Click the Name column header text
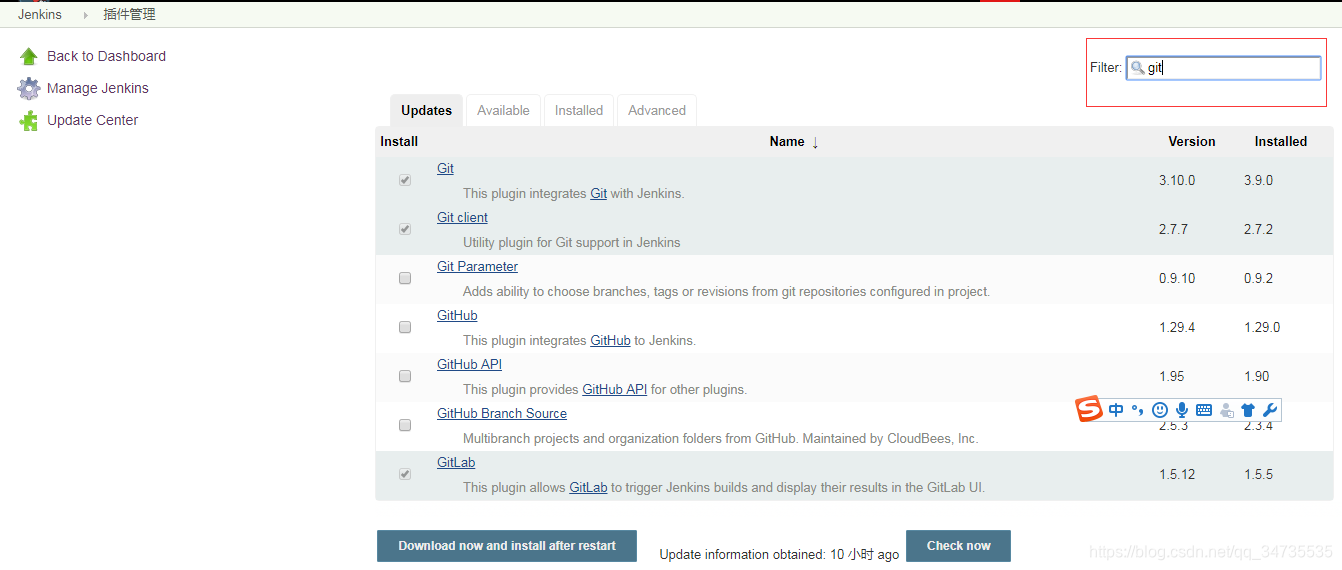 point(787,142)
